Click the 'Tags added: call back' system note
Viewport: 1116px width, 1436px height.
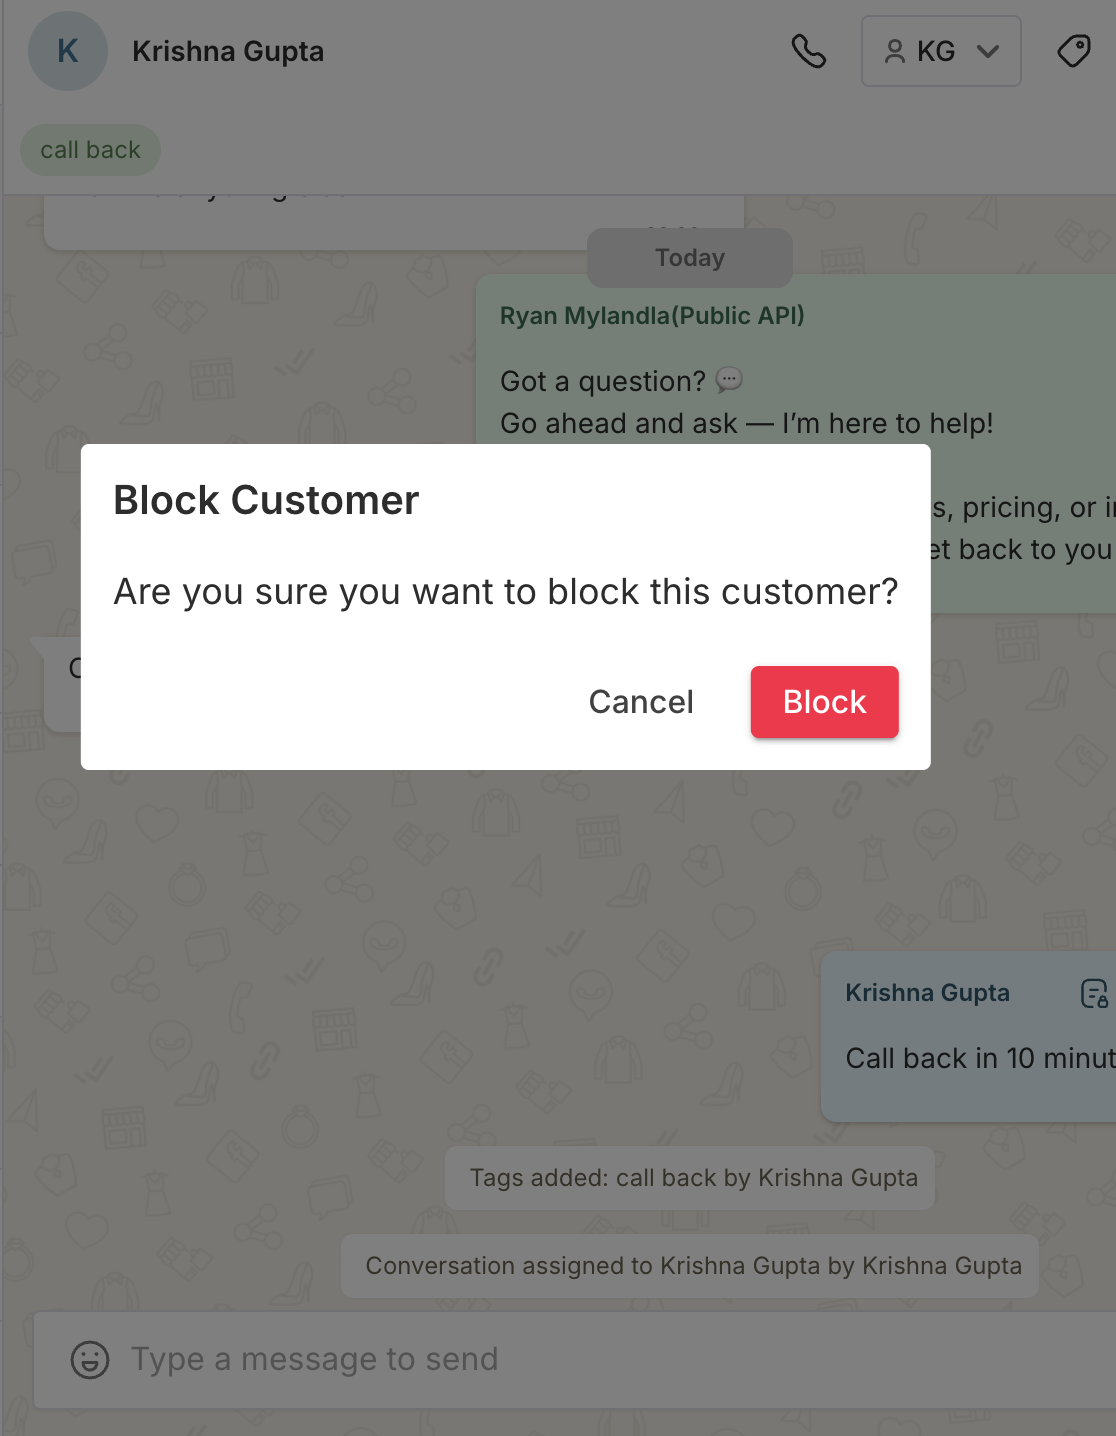693,1178
